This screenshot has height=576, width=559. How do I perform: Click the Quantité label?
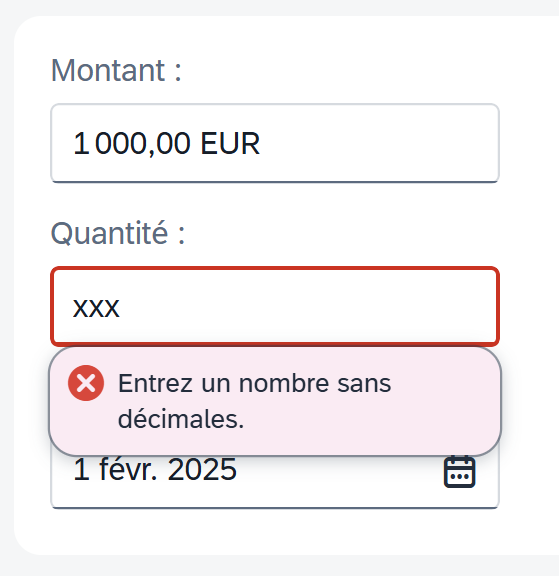tap(118, 233)
